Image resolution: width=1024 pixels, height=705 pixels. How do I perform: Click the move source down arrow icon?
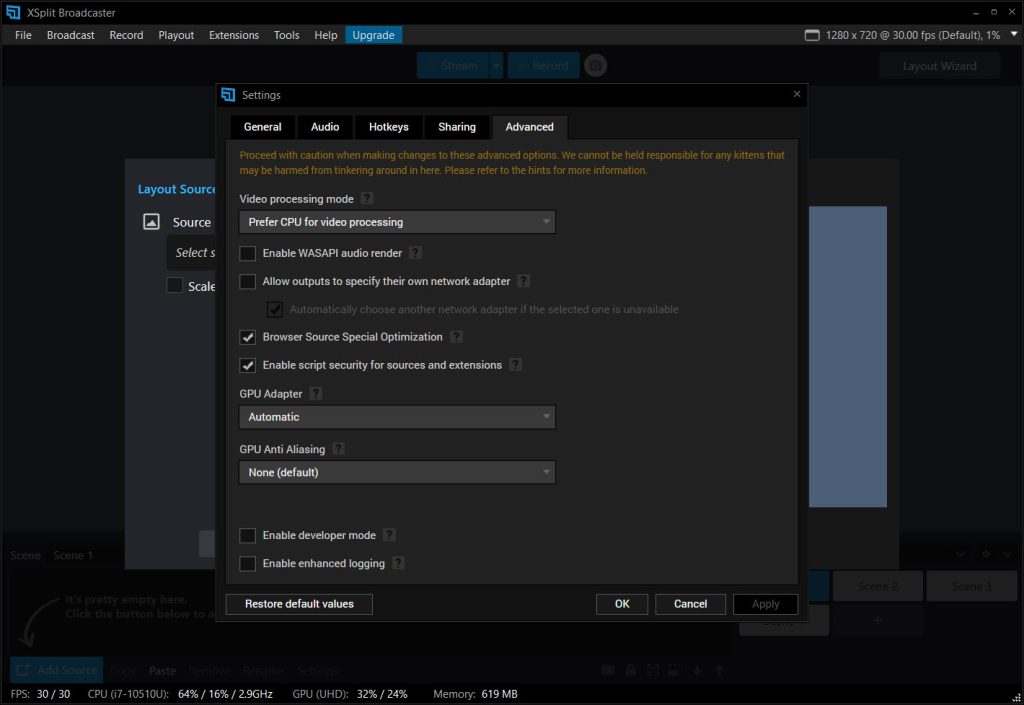point(697,670)
